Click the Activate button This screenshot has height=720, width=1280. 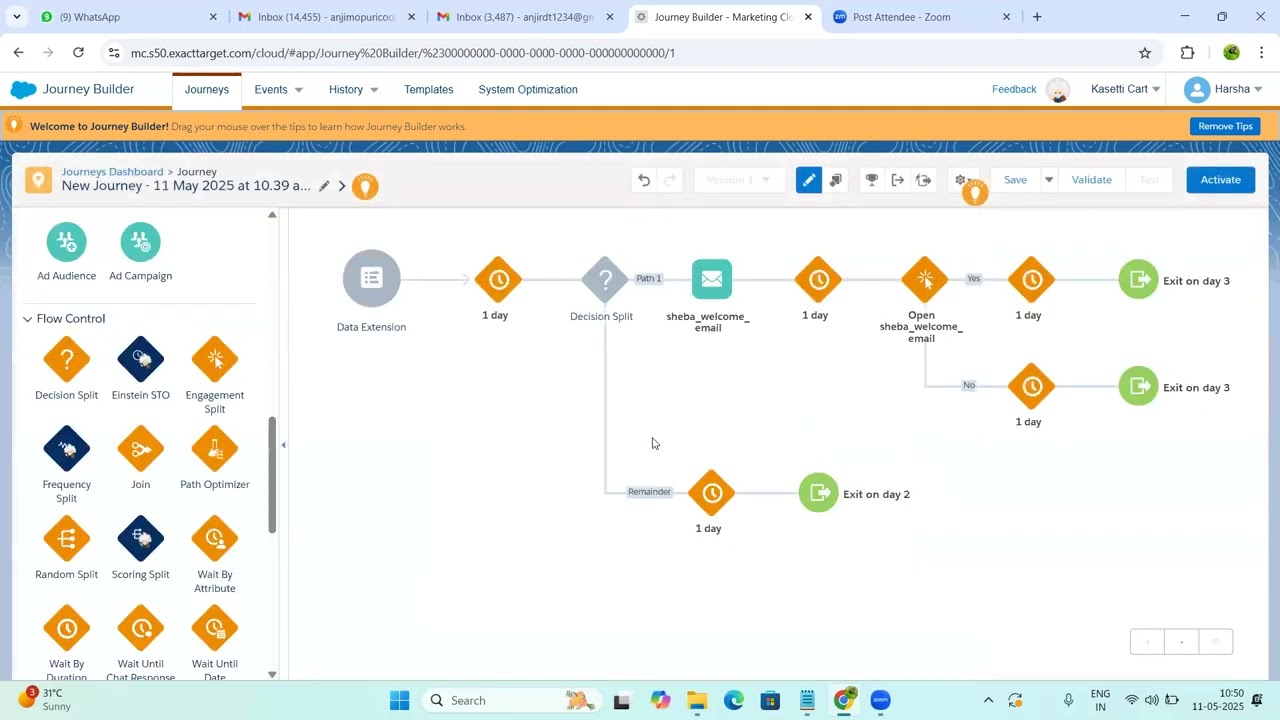point(1221,180)
